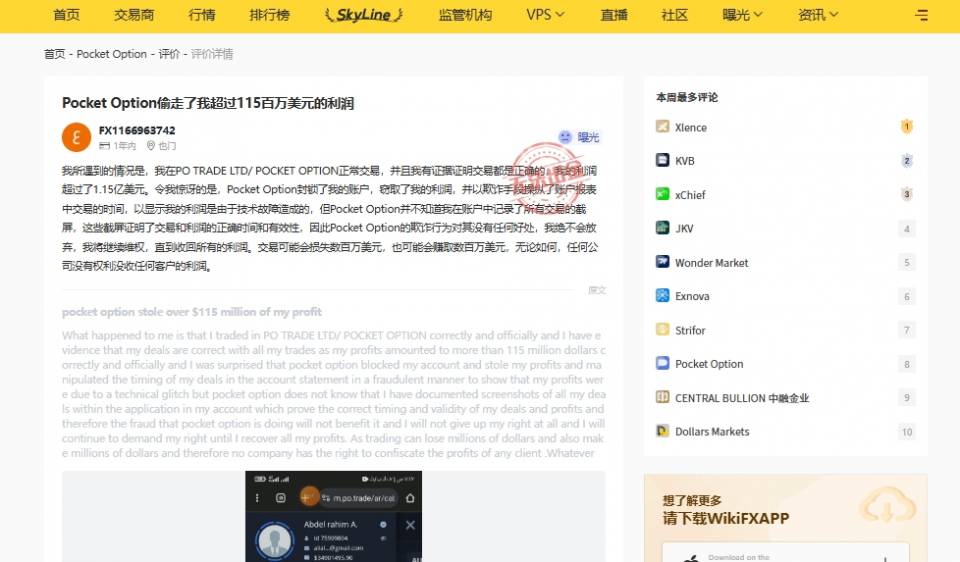
Task: Click the home icon in phone screenshot
Action: (410, 498)
